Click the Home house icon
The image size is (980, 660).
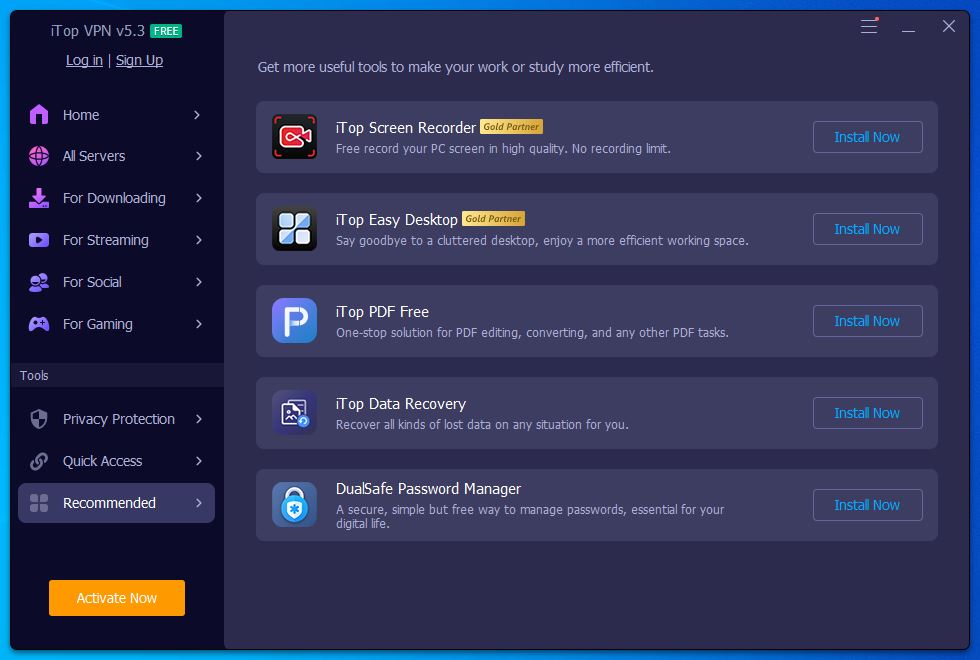click(x=39, y=114)
